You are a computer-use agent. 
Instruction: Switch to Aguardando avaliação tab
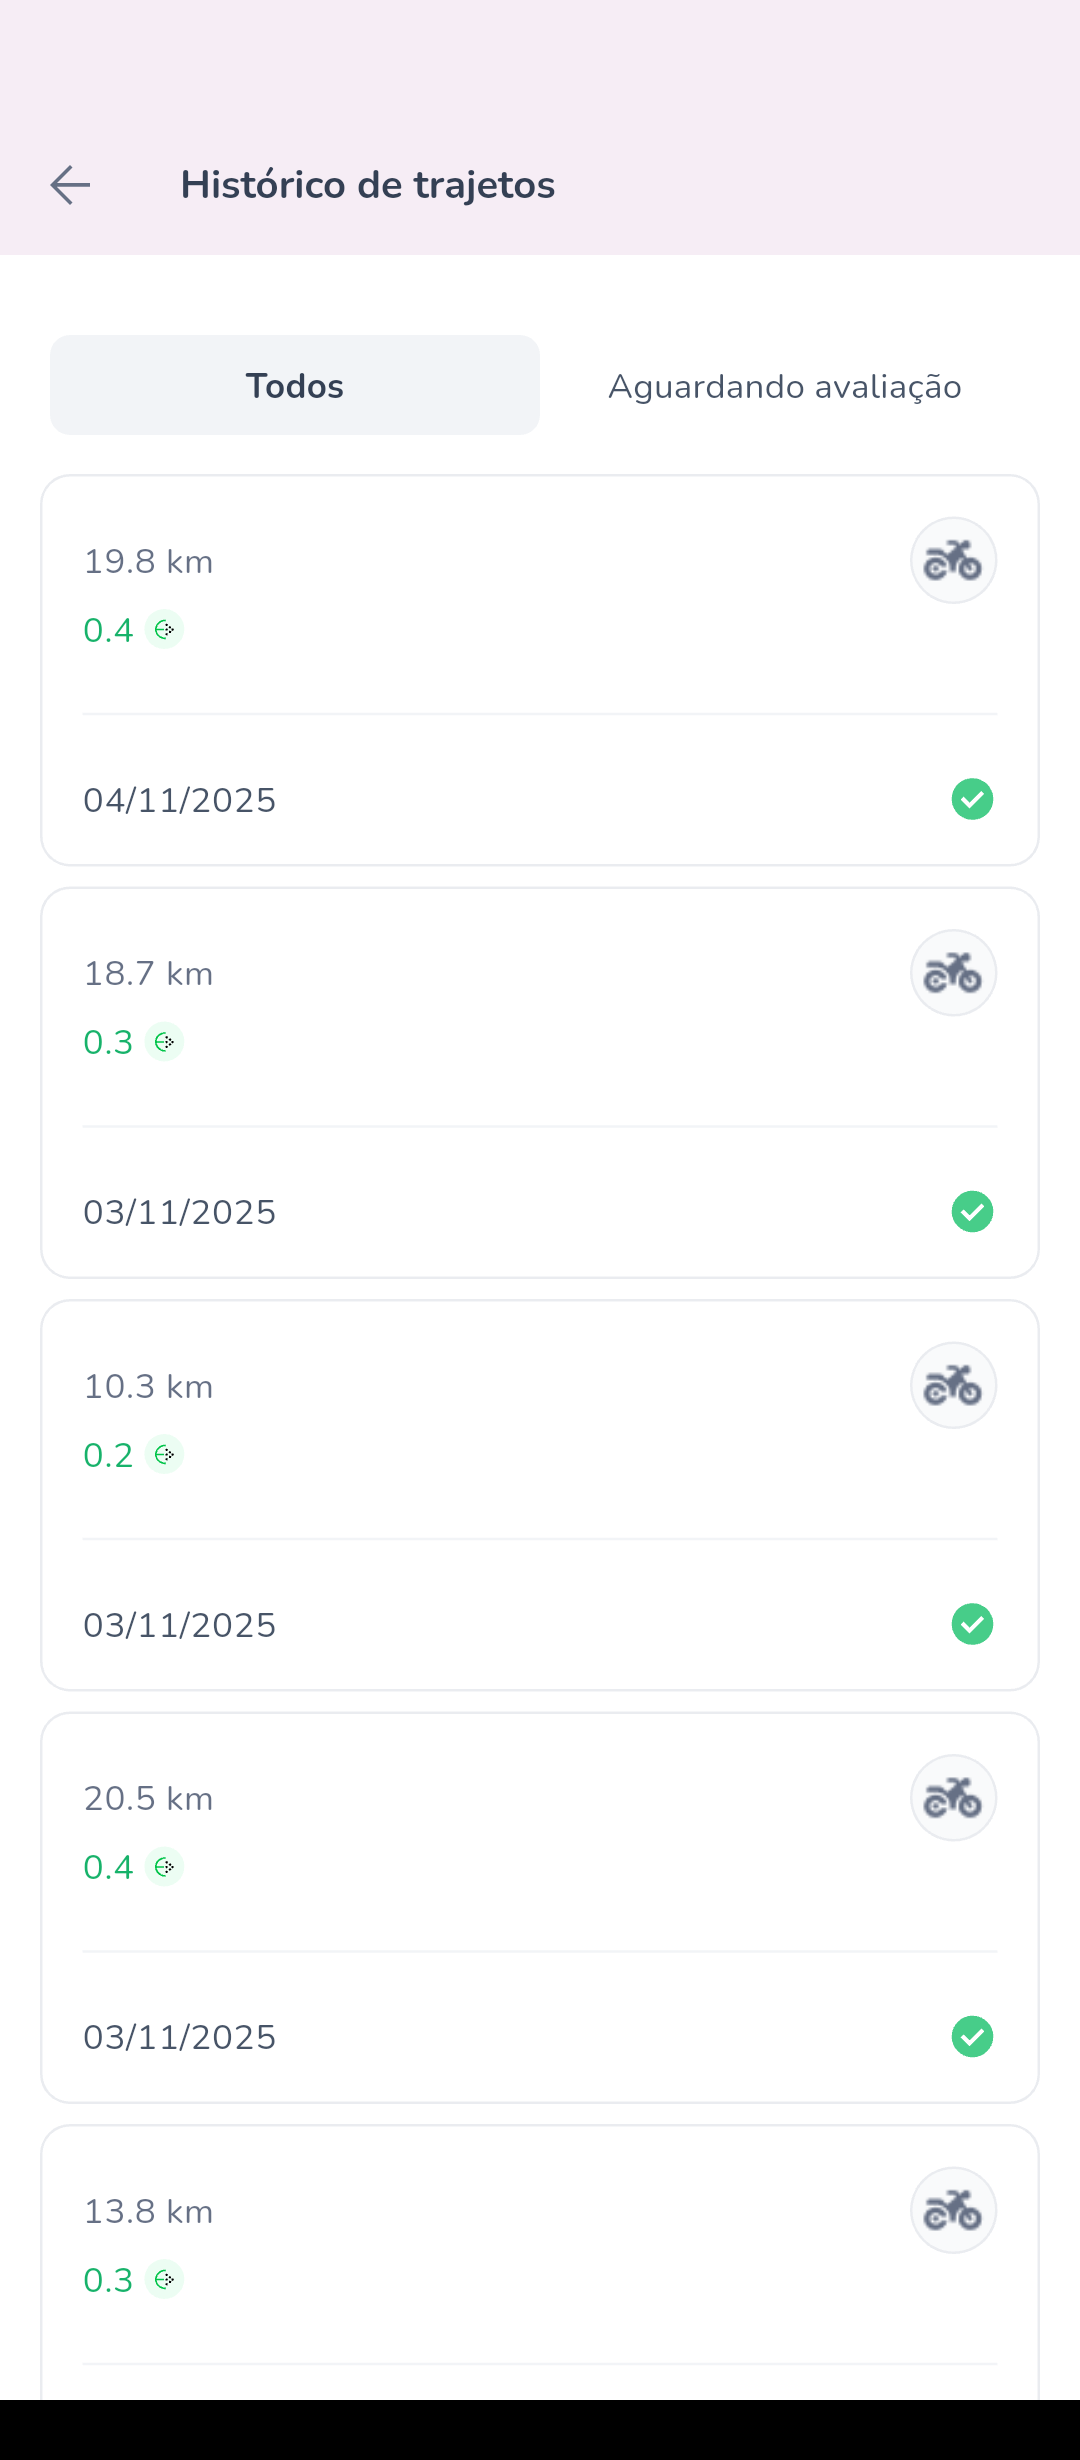[785, 386]
